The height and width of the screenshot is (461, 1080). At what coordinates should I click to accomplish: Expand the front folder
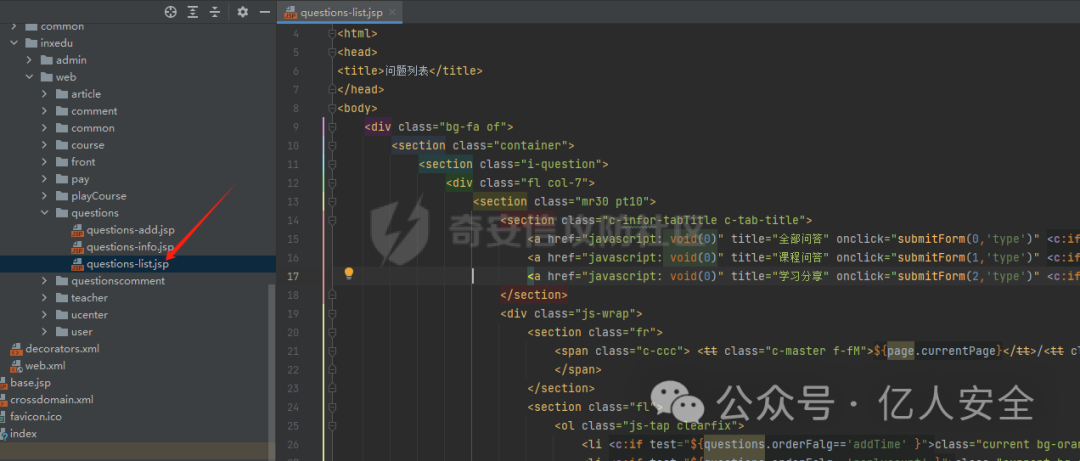45,162
